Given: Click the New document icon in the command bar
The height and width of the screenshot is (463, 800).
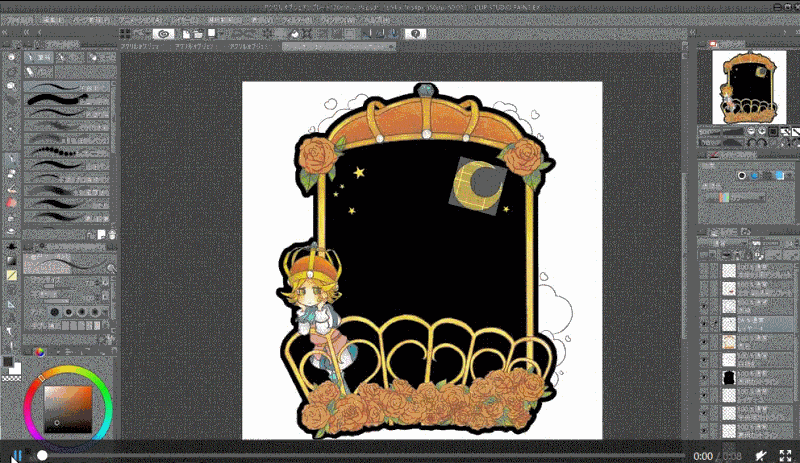Looking at the screenshot, I should coord(186,34).
